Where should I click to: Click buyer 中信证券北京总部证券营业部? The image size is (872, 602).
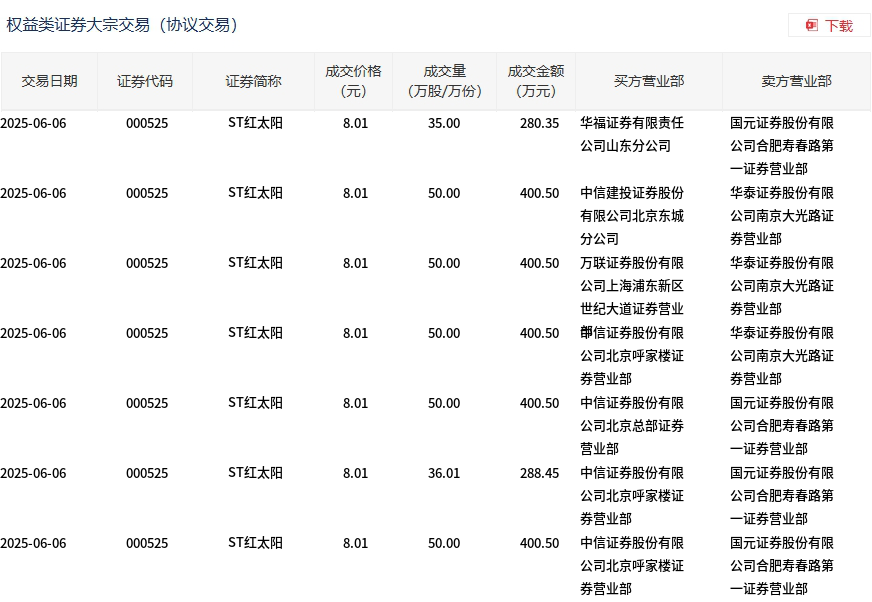click(x=632, y=426)
